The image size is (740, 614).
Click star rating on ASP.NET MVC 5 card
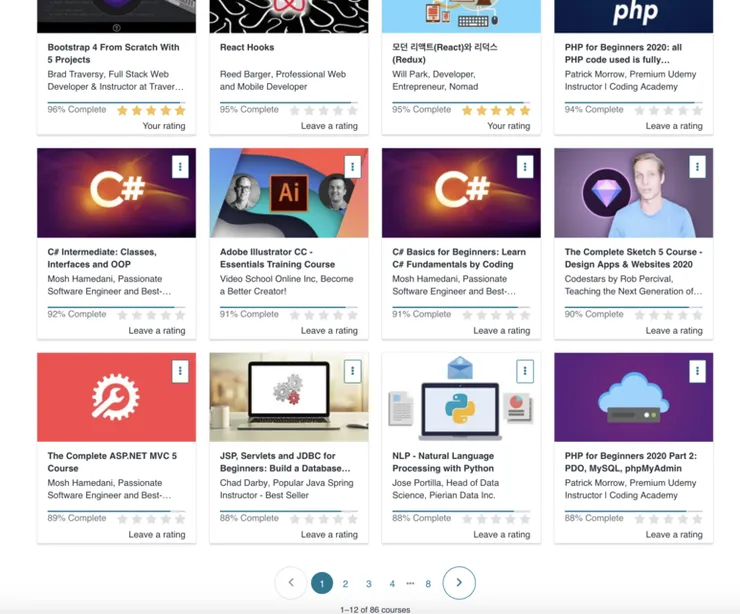coord(151,520)
